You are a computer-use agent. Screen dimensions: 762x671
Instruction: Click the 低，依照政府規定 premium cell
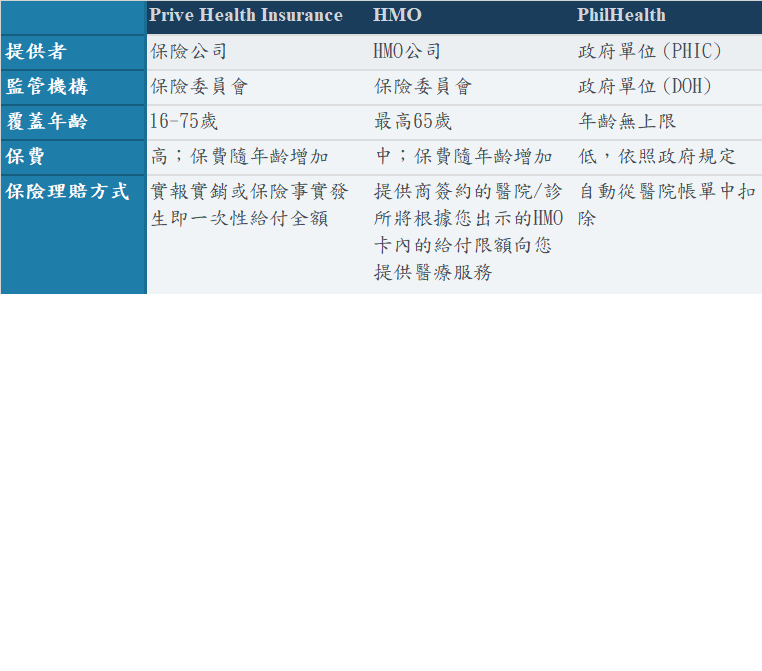(x=657, y=157)
